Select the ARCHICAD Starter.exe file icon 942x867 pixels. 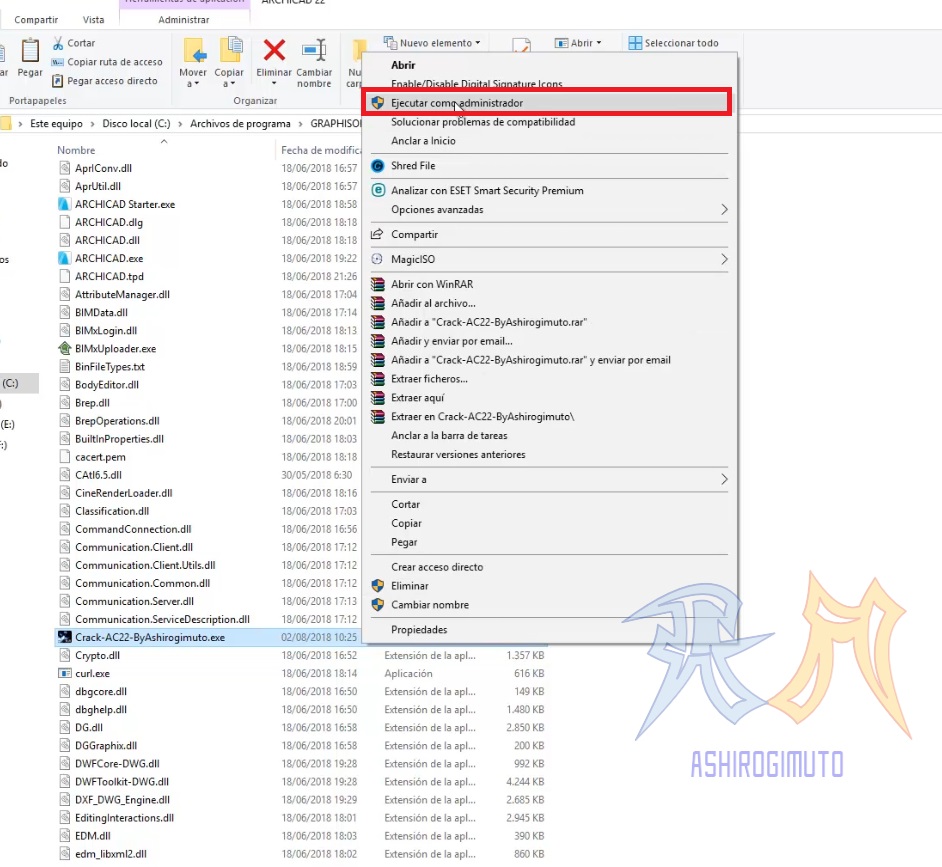click(x=64, y=204)
